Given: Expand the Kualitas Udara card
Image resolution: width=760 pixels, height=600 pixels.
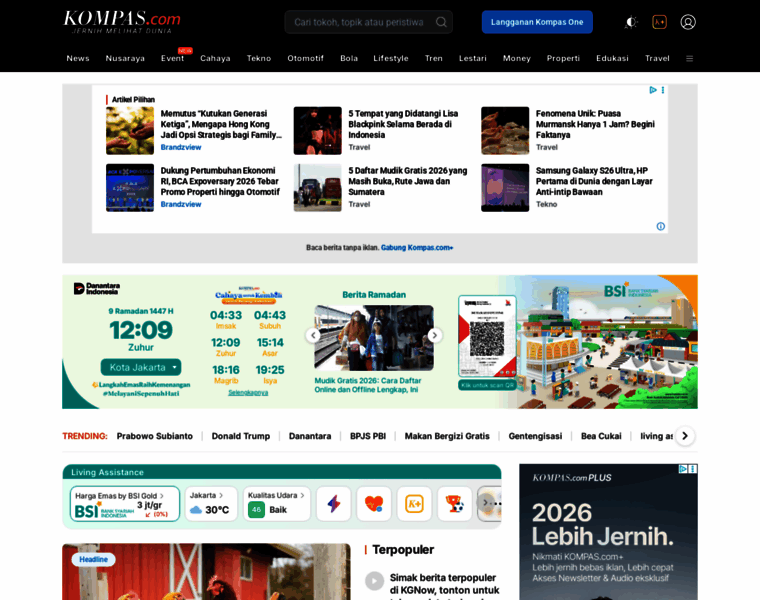Looking at the screenshot, I should (277, 504).
